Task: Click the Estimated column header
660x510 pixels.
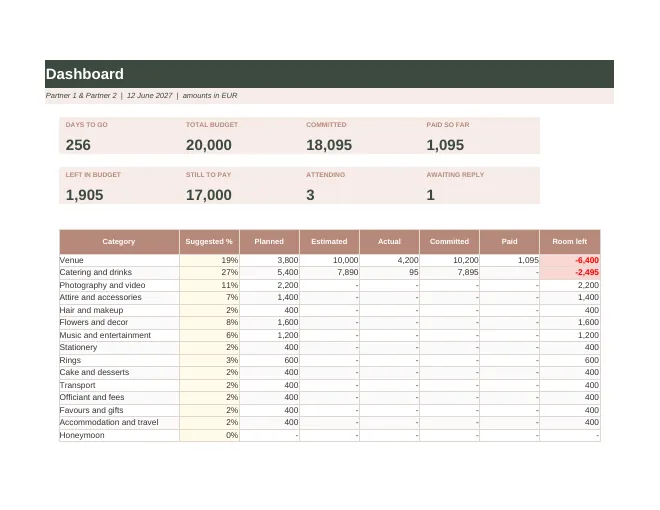Action: pos(329,242)
